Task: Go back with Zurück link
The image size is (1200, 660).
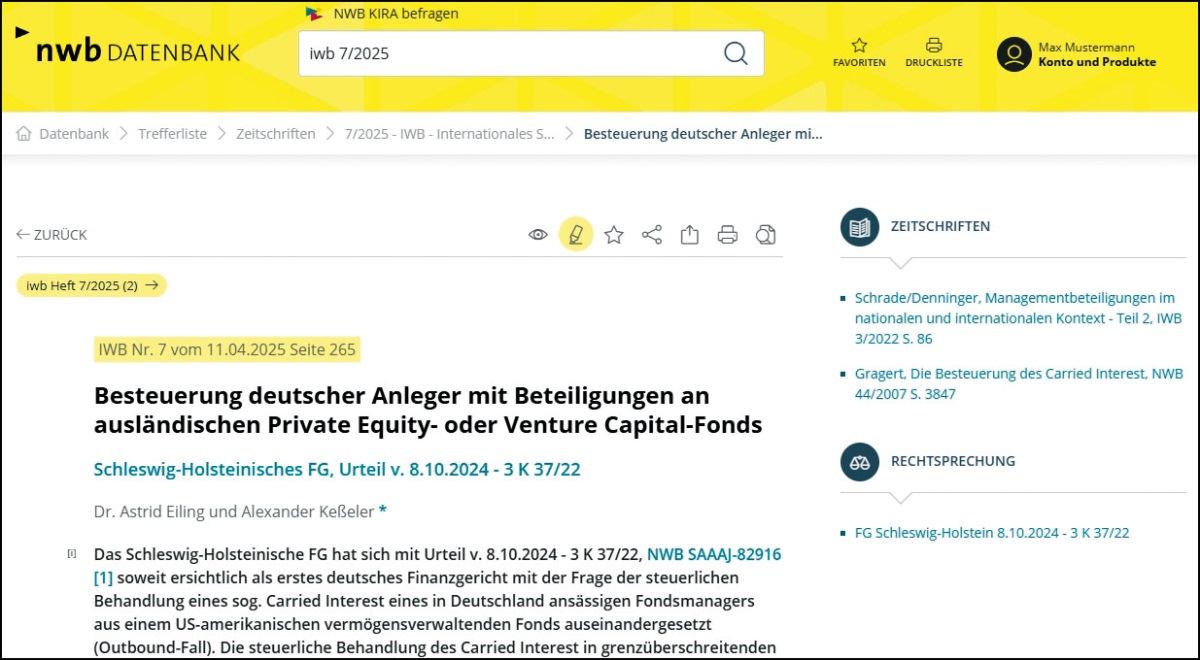Action: click(52, 235)
